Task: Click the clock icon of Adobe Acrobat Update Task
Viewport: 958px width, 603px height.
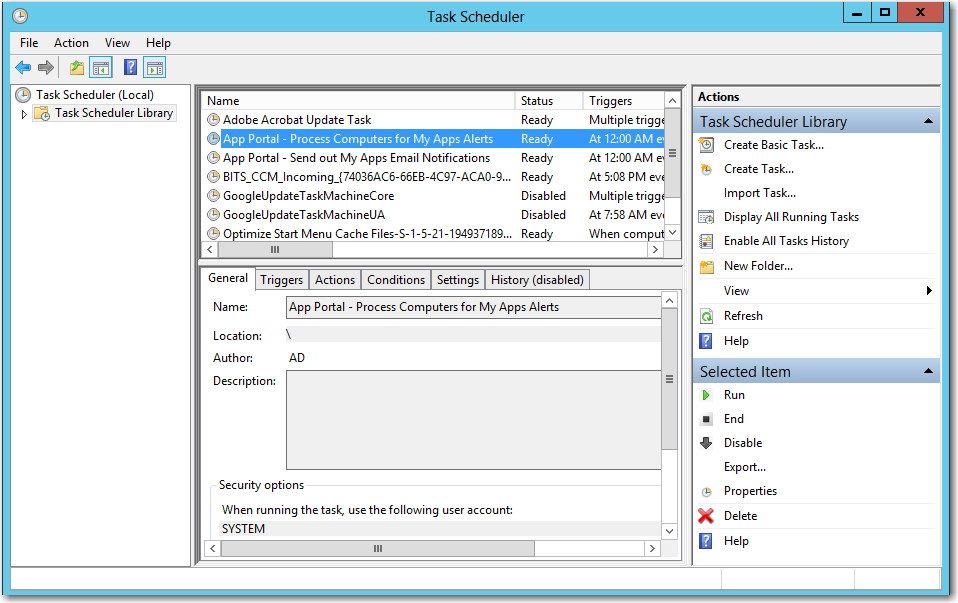Action: 213,120
